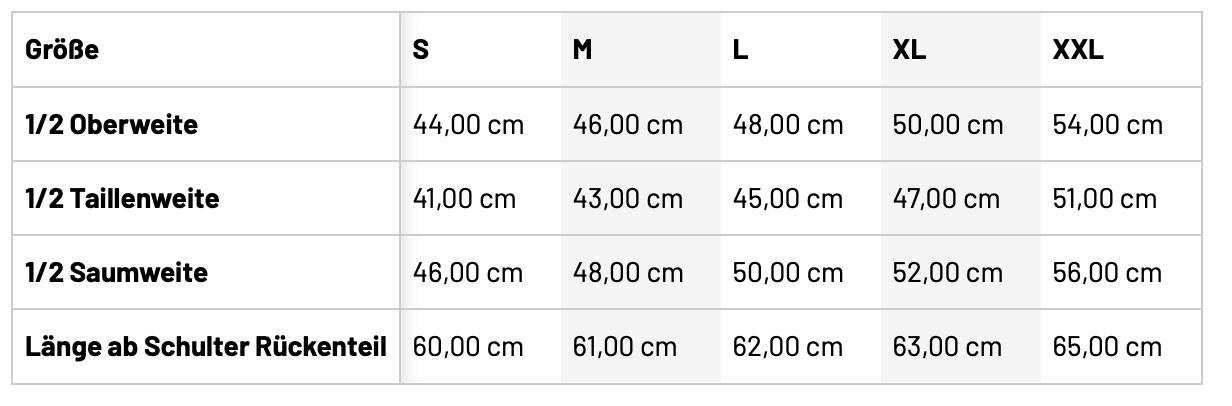Click the 1/2 Taillenweite row label
The height and width of the screenshot is (406, 1232).
click(x=122, y=199)
